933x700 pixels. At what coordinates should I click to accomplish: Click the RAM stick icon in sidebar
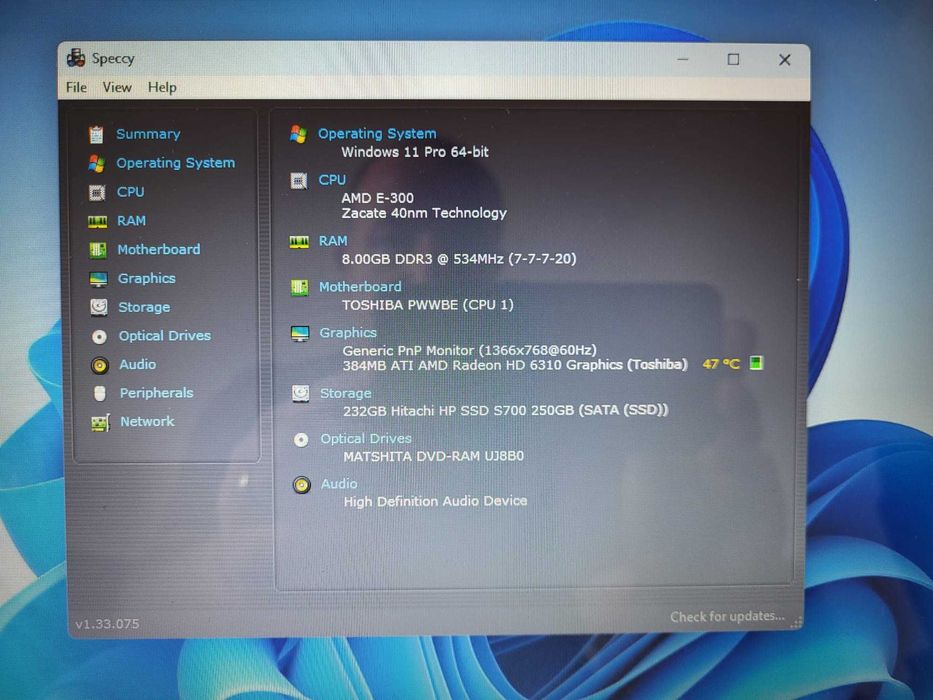97,221
